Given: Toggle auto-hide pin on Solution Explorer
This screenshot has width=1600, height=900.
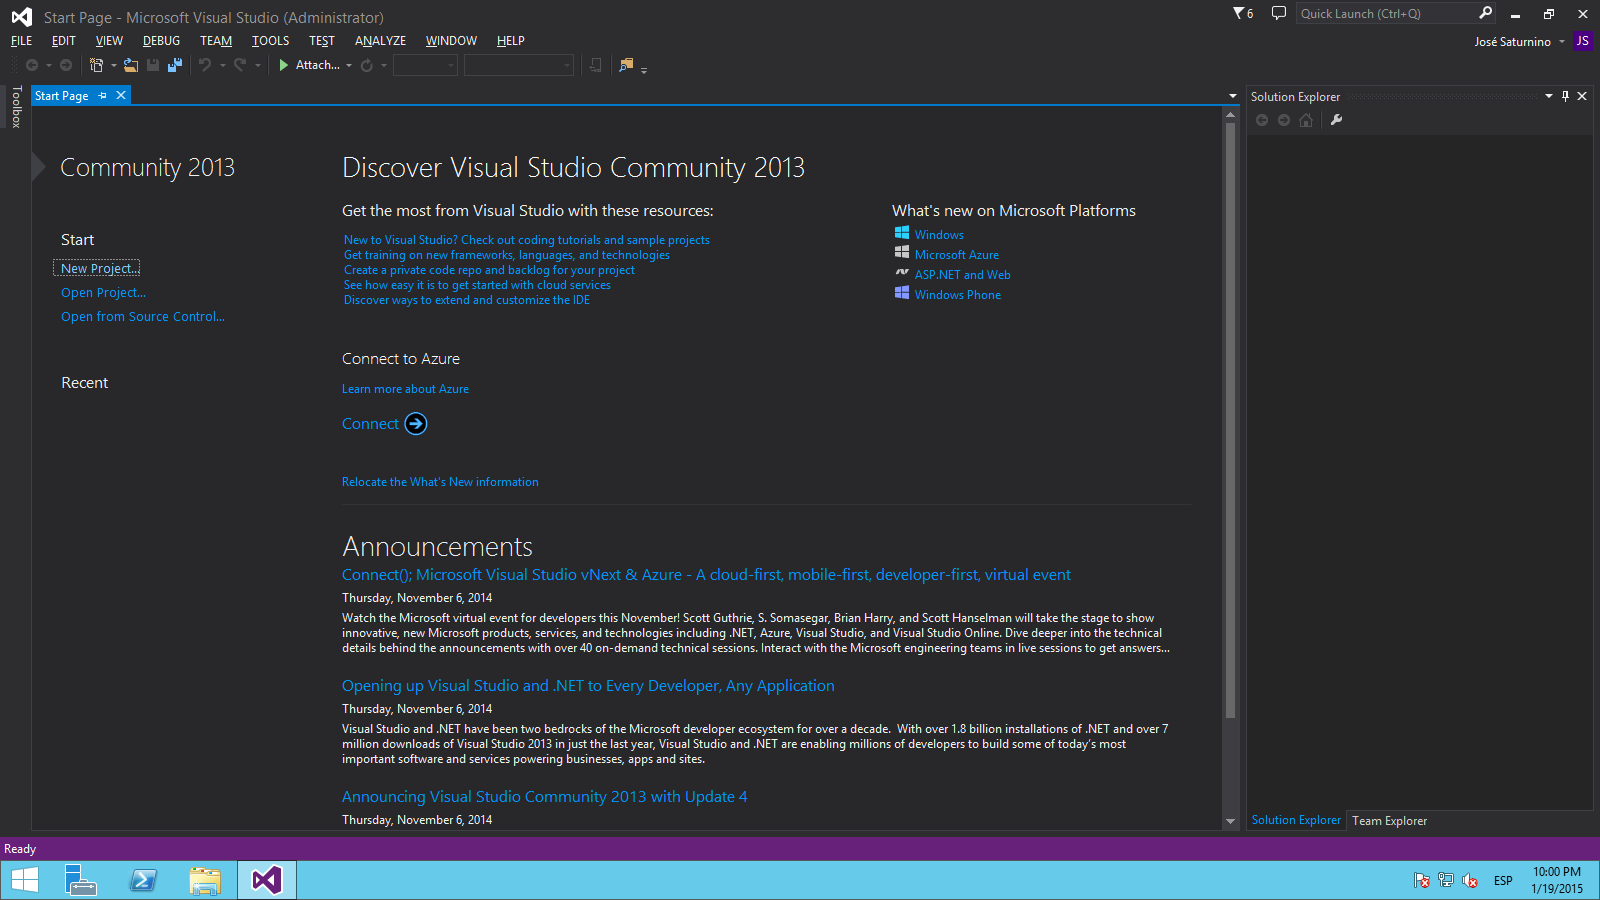Looking at the screenshot, I should pyautogui.click(x=1565, y=96).
